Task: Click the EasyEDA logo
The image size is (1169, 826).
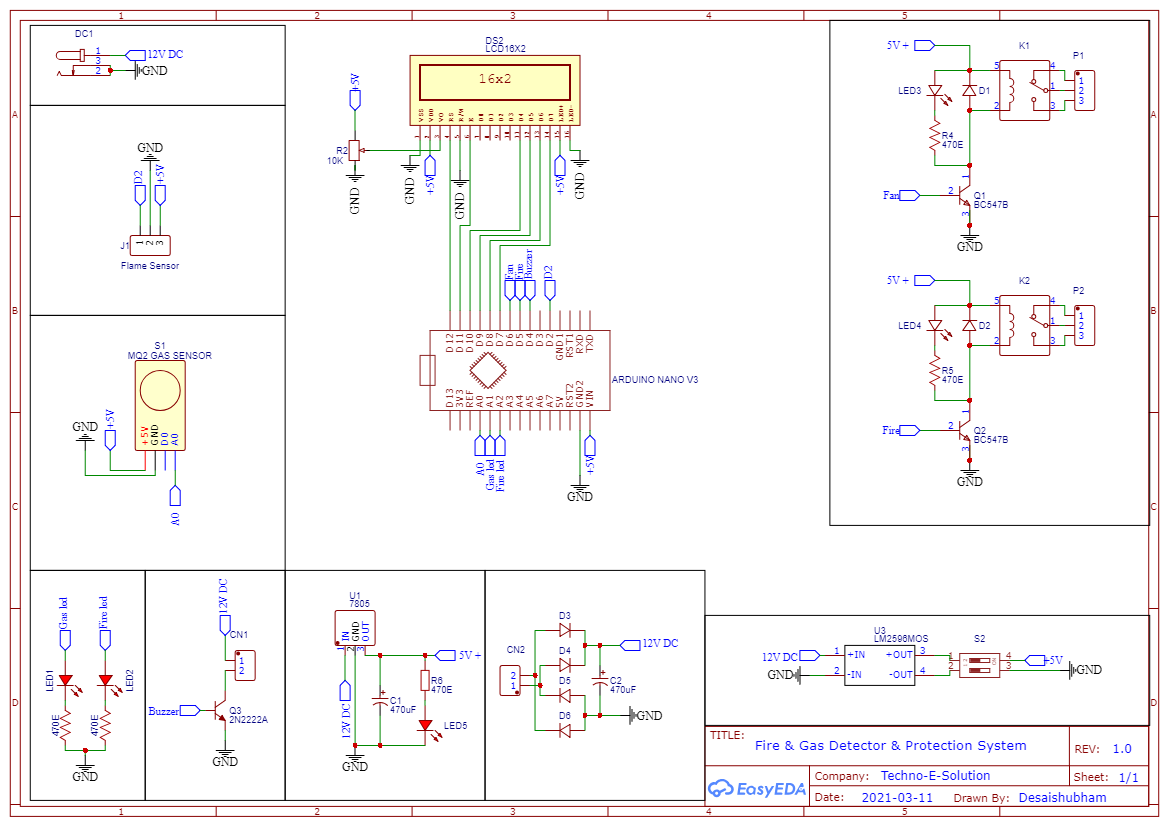Action: (x=755, y=789)
